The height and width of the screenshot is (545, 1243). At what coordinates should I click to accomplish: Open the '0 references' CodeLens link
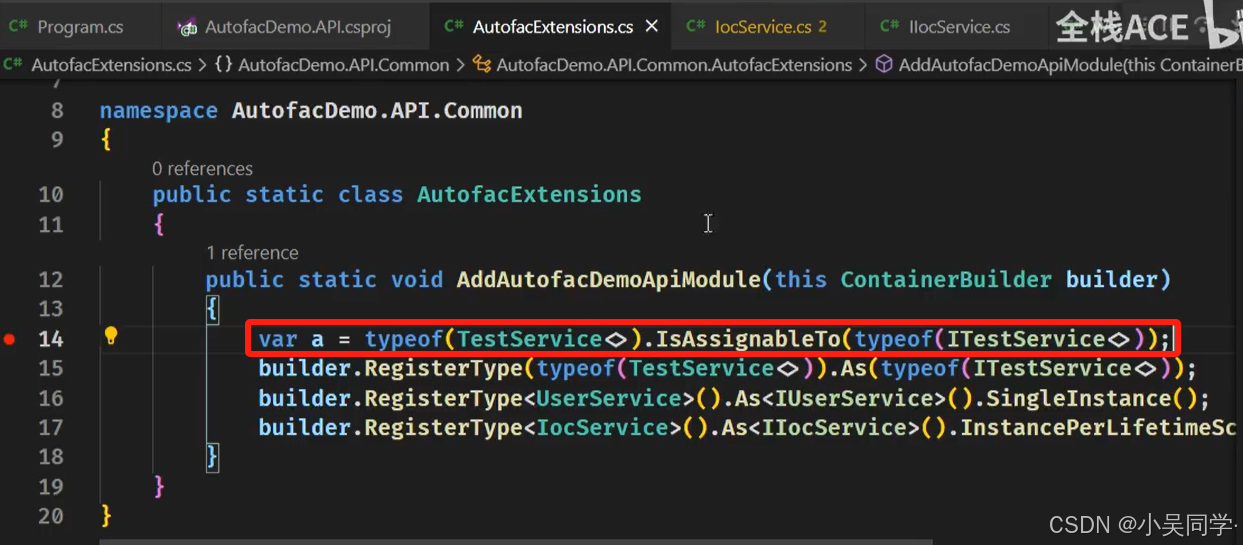point(202,169)
